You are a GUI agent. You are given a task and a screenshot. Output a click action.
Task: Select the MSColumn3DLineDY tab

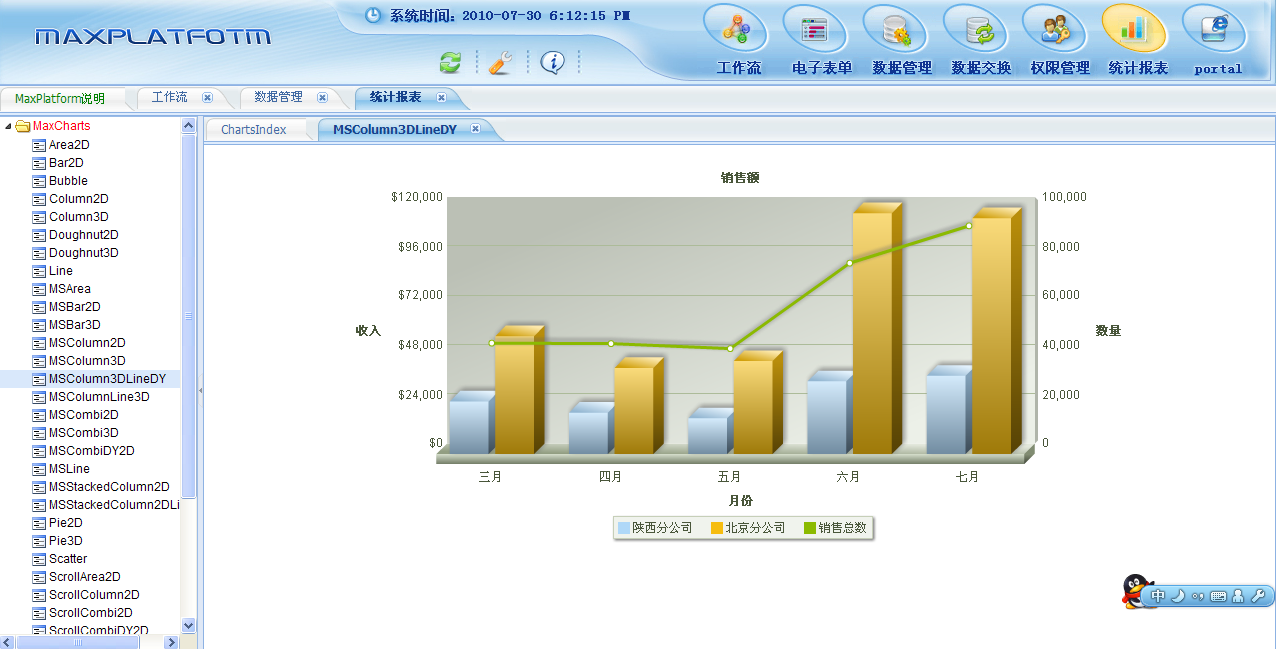(395, 130)
